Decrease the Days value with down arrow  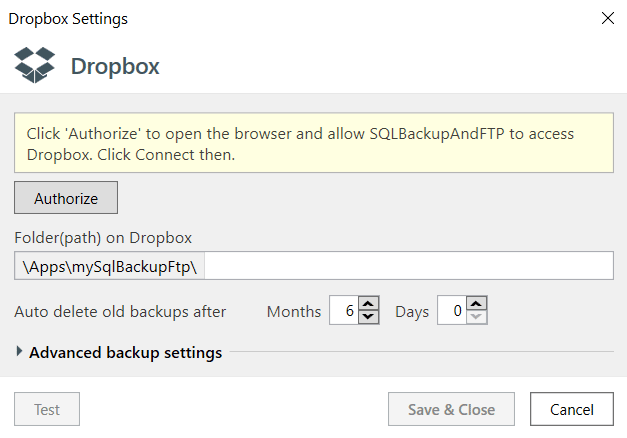(476, 317)
